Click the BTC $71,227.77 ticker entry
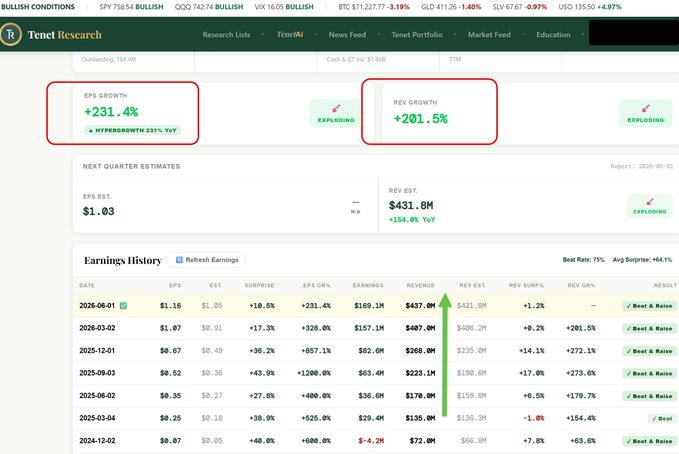This screenshot has height=454, width=679. click(x=374, y=7)
